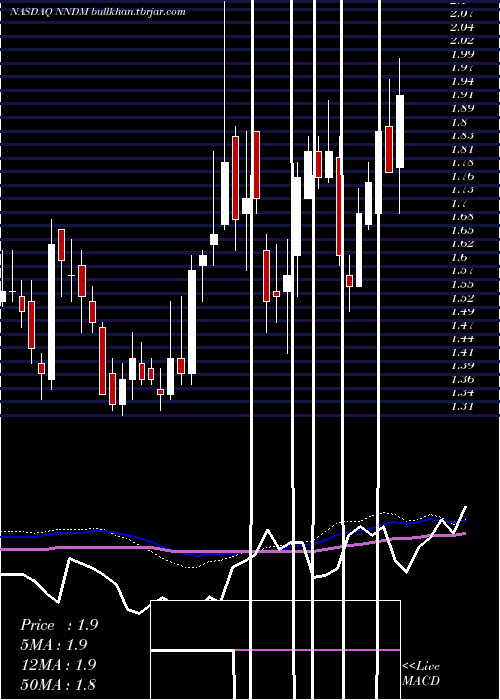Click the 1.34 price level label

click(462, 393)
